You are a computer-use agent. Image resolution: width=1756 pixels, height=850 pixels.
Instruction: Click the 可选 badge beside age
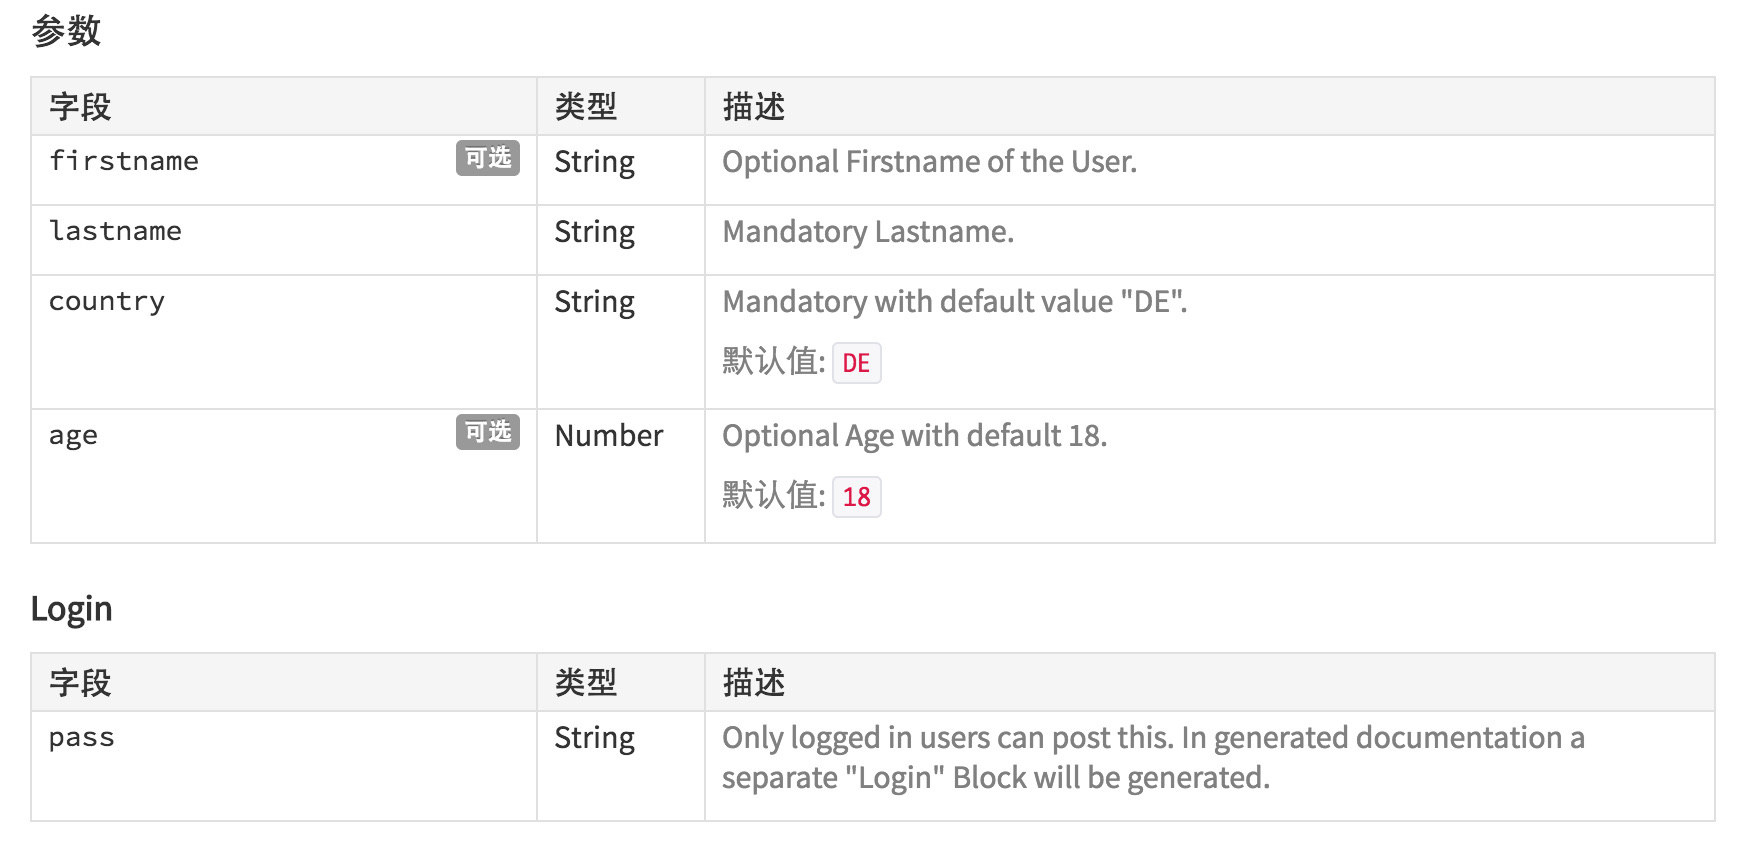click(487, 432)
